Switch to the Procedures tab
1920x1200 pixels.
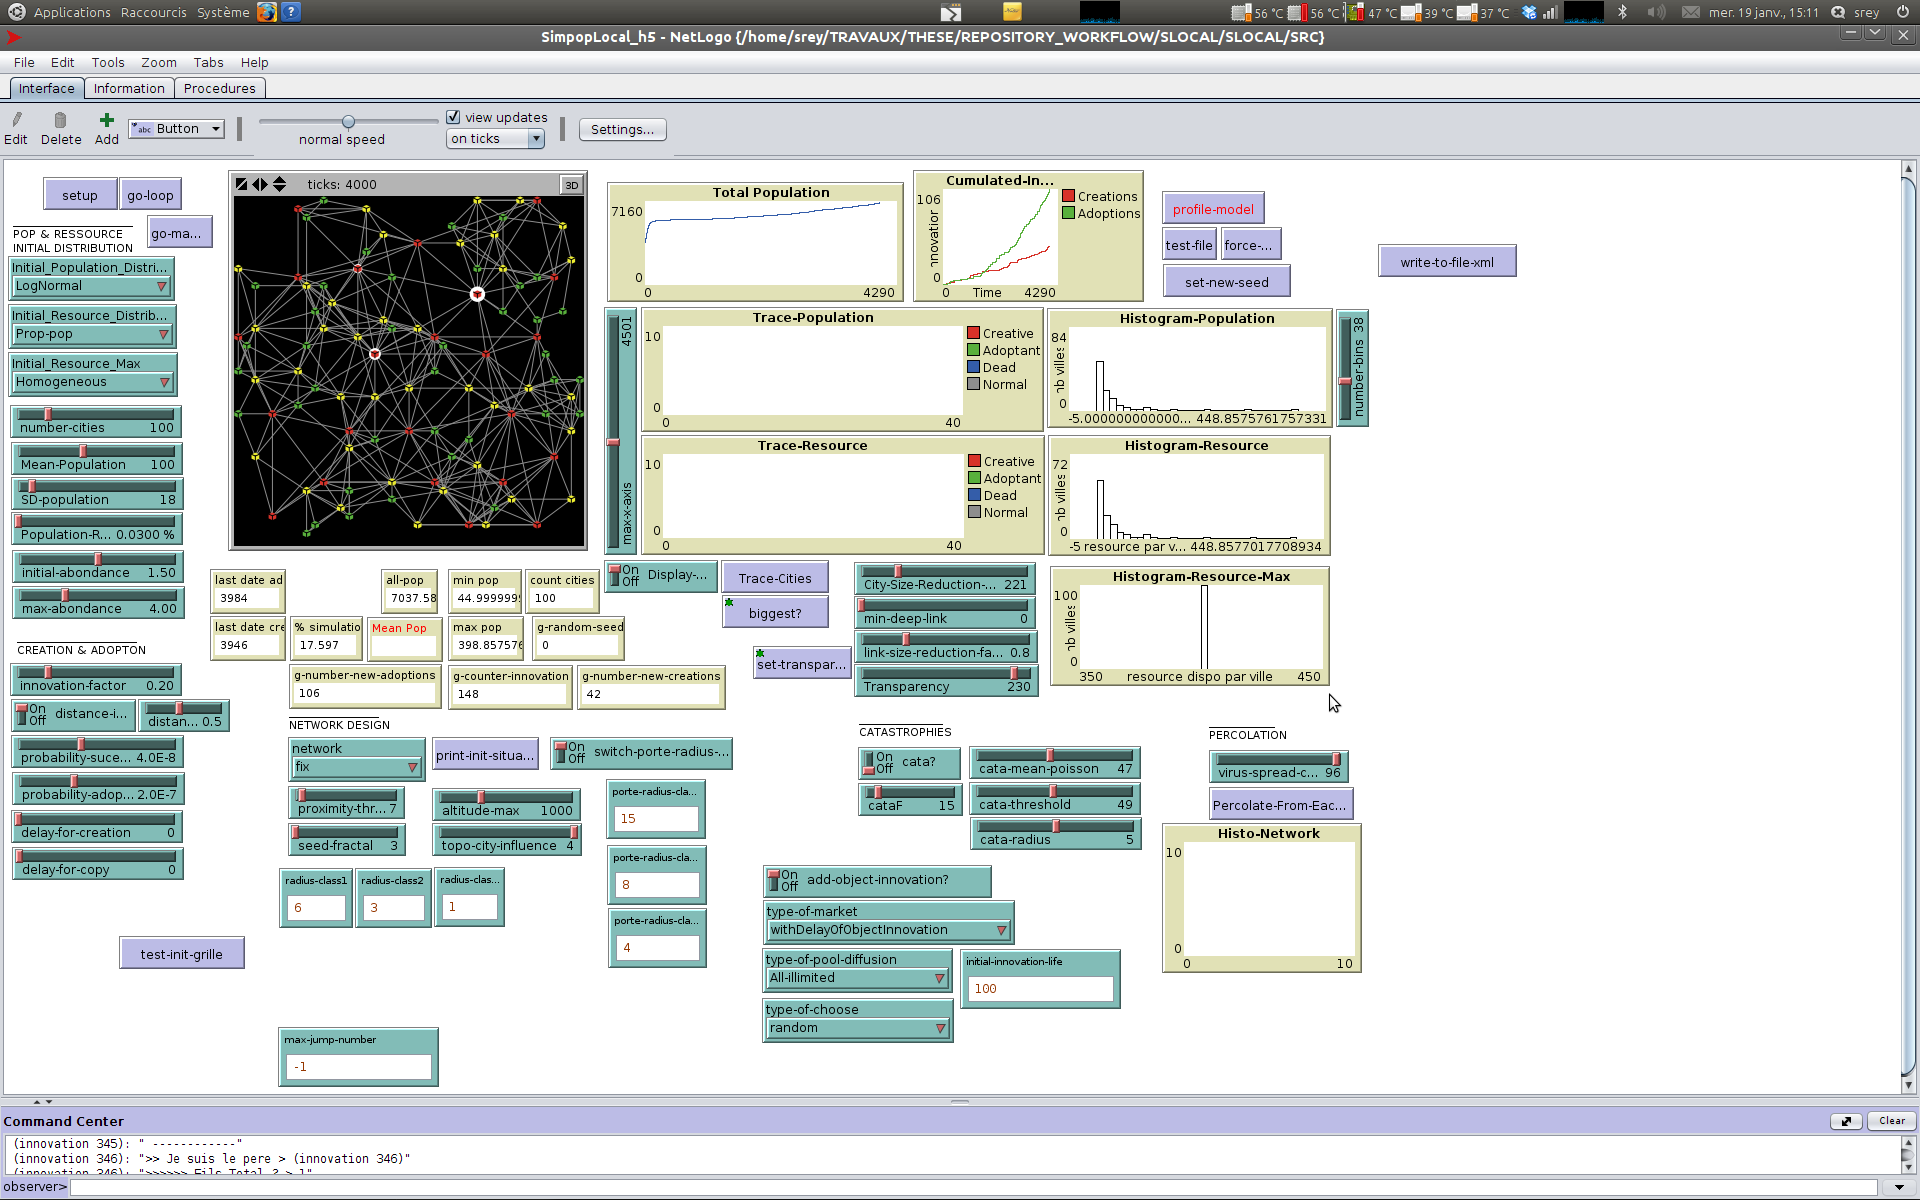tap(219, 88)
